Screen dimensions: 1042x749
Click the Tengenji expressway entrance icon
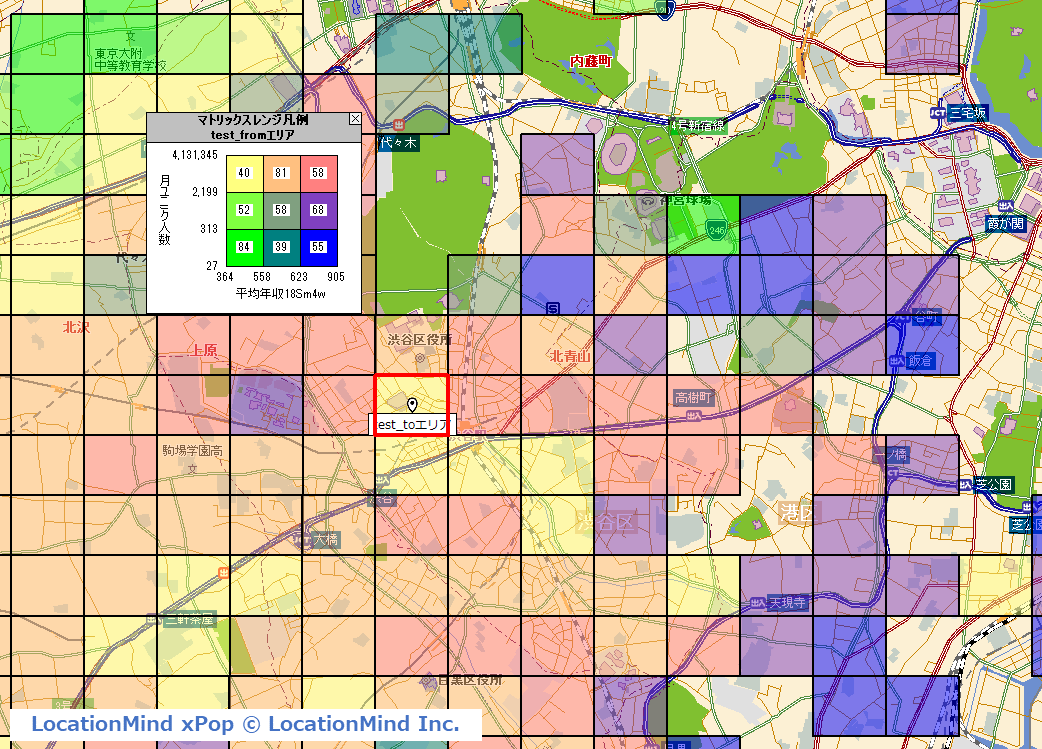click(x=757, y=604)
